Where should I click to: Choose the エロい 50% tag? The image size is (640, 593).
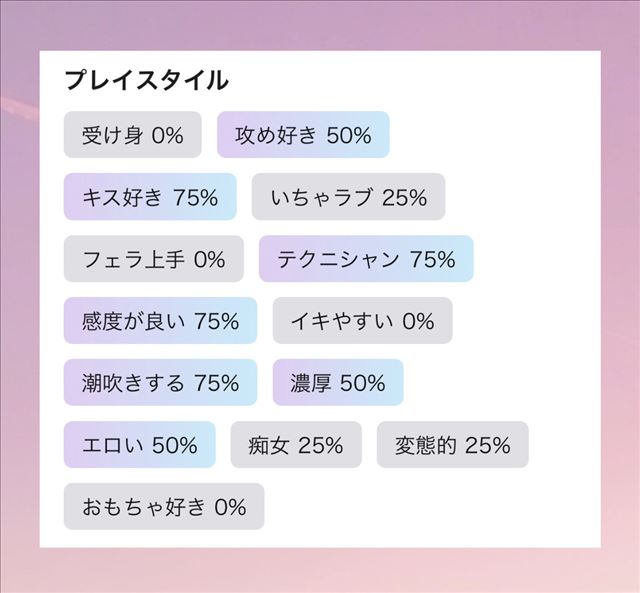[x=140, y=444]
